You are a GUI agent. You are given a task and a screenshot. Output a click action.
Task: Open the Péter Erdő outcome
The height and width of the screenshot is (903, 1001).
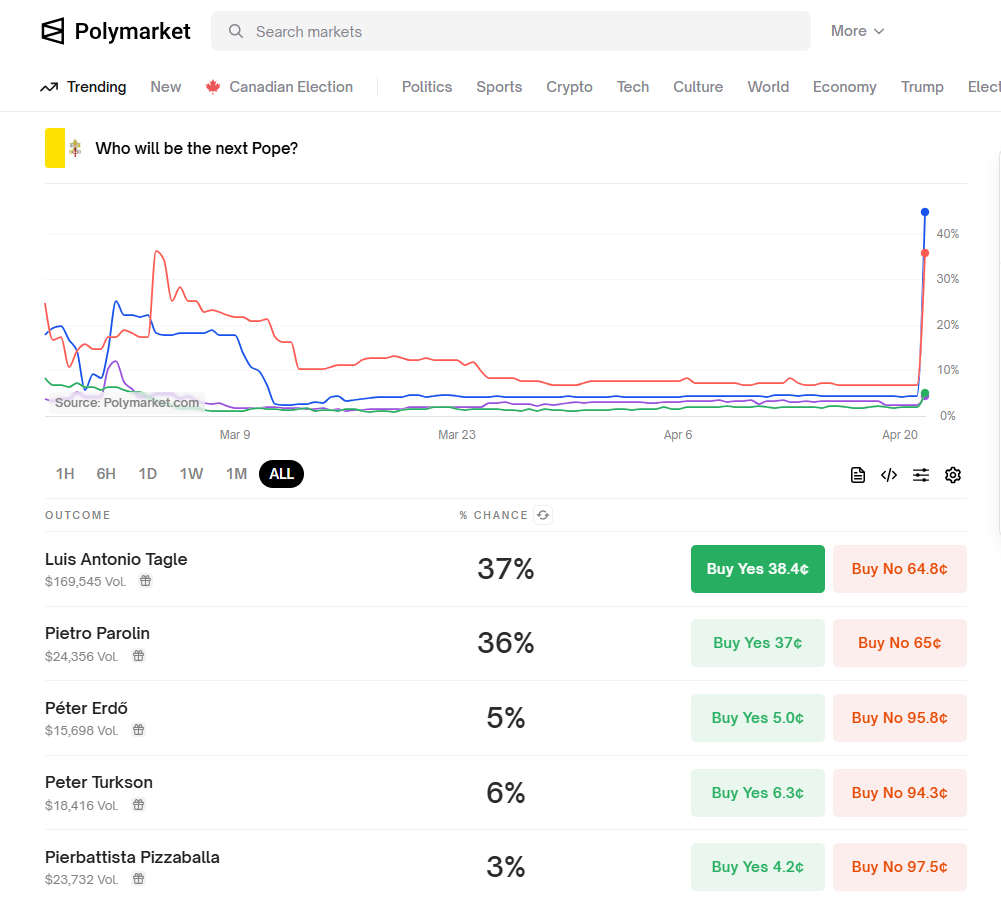(86, 708)
